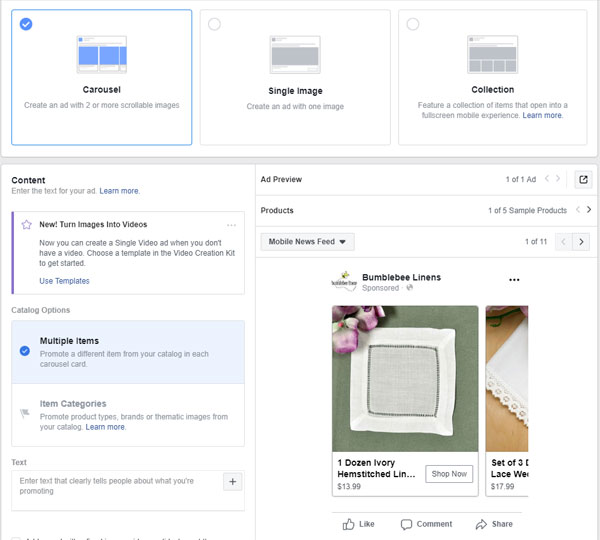Open the Mobile News Feed placement dropdown
This screenshot has height=540, width=600.
[x=307, y=241]
